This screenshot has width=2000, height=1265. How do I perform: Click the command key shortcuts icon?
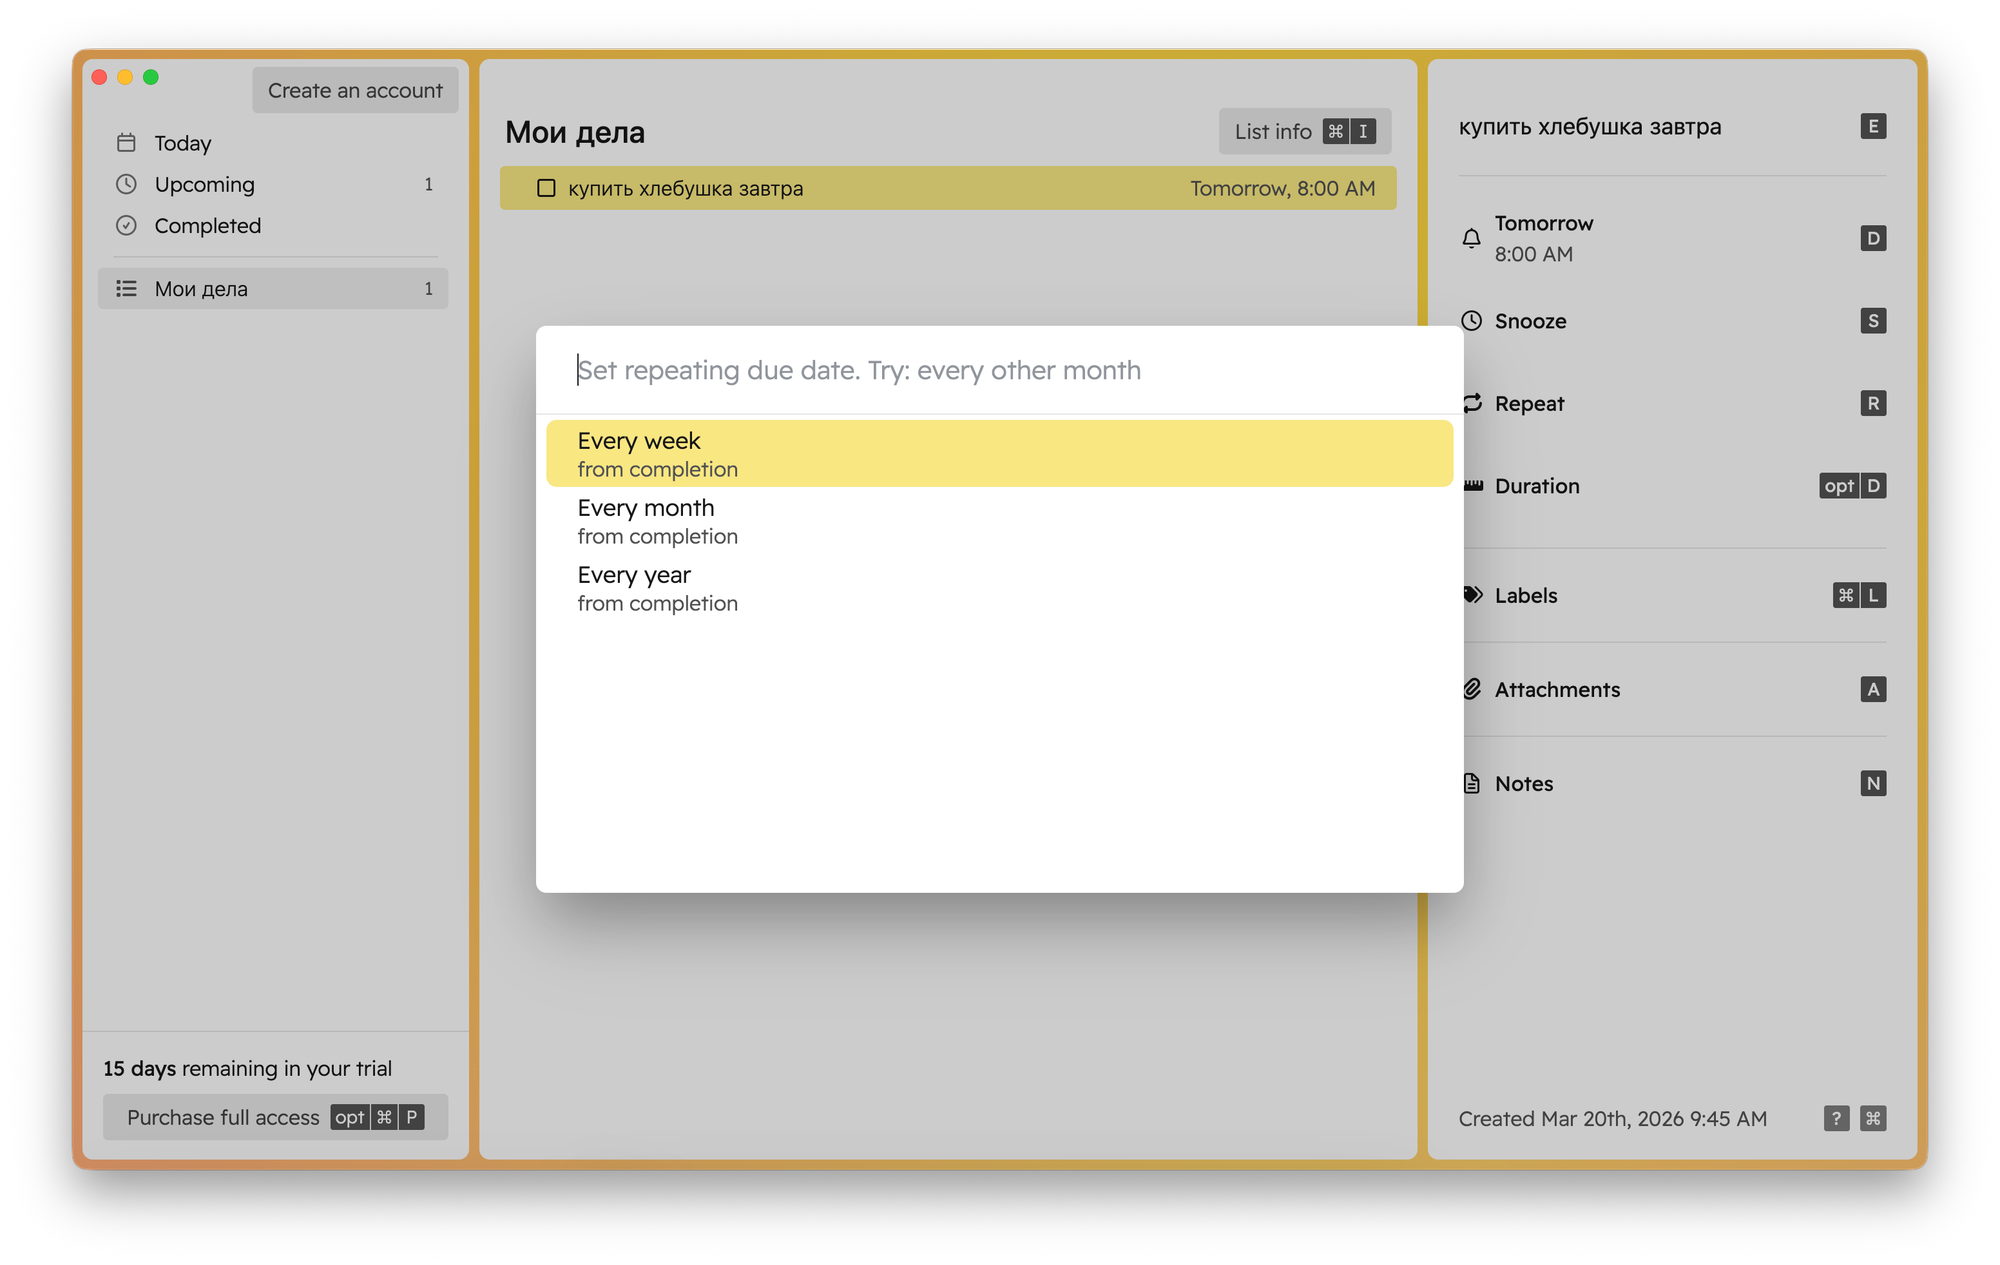(x=1873, y=1118)
